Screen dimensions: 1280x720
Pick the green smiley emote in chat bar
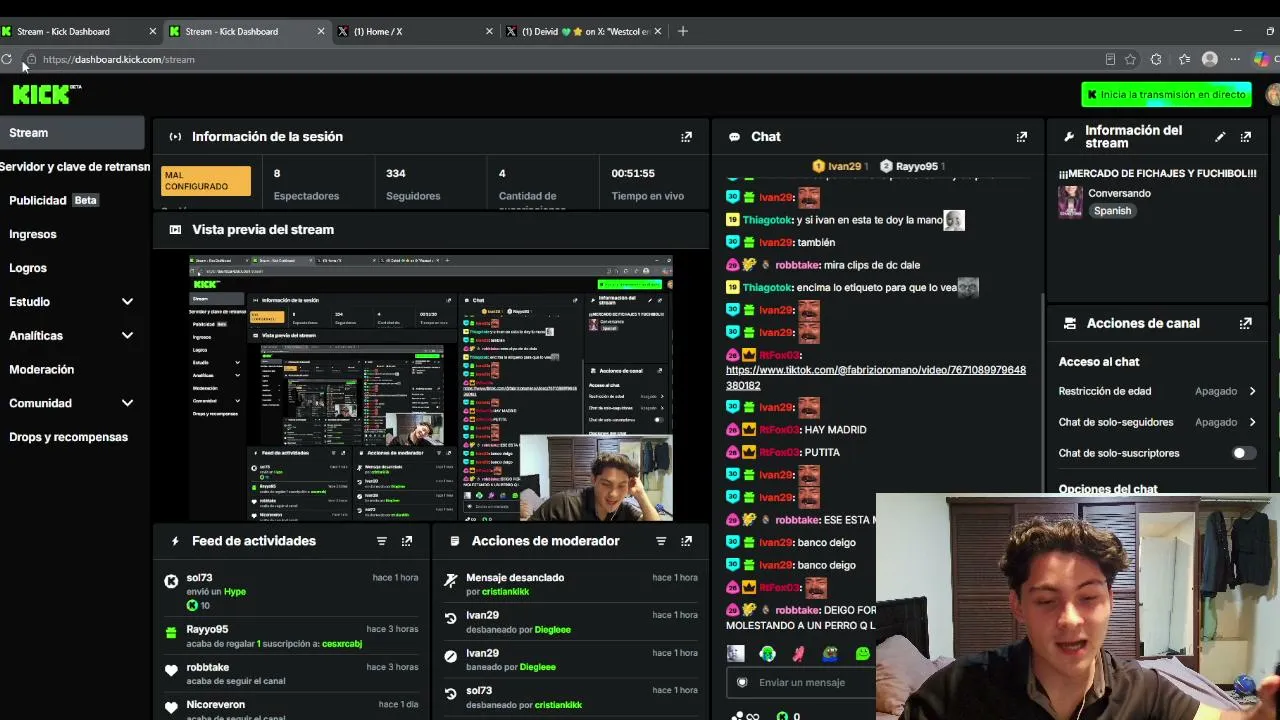[862, 654]
